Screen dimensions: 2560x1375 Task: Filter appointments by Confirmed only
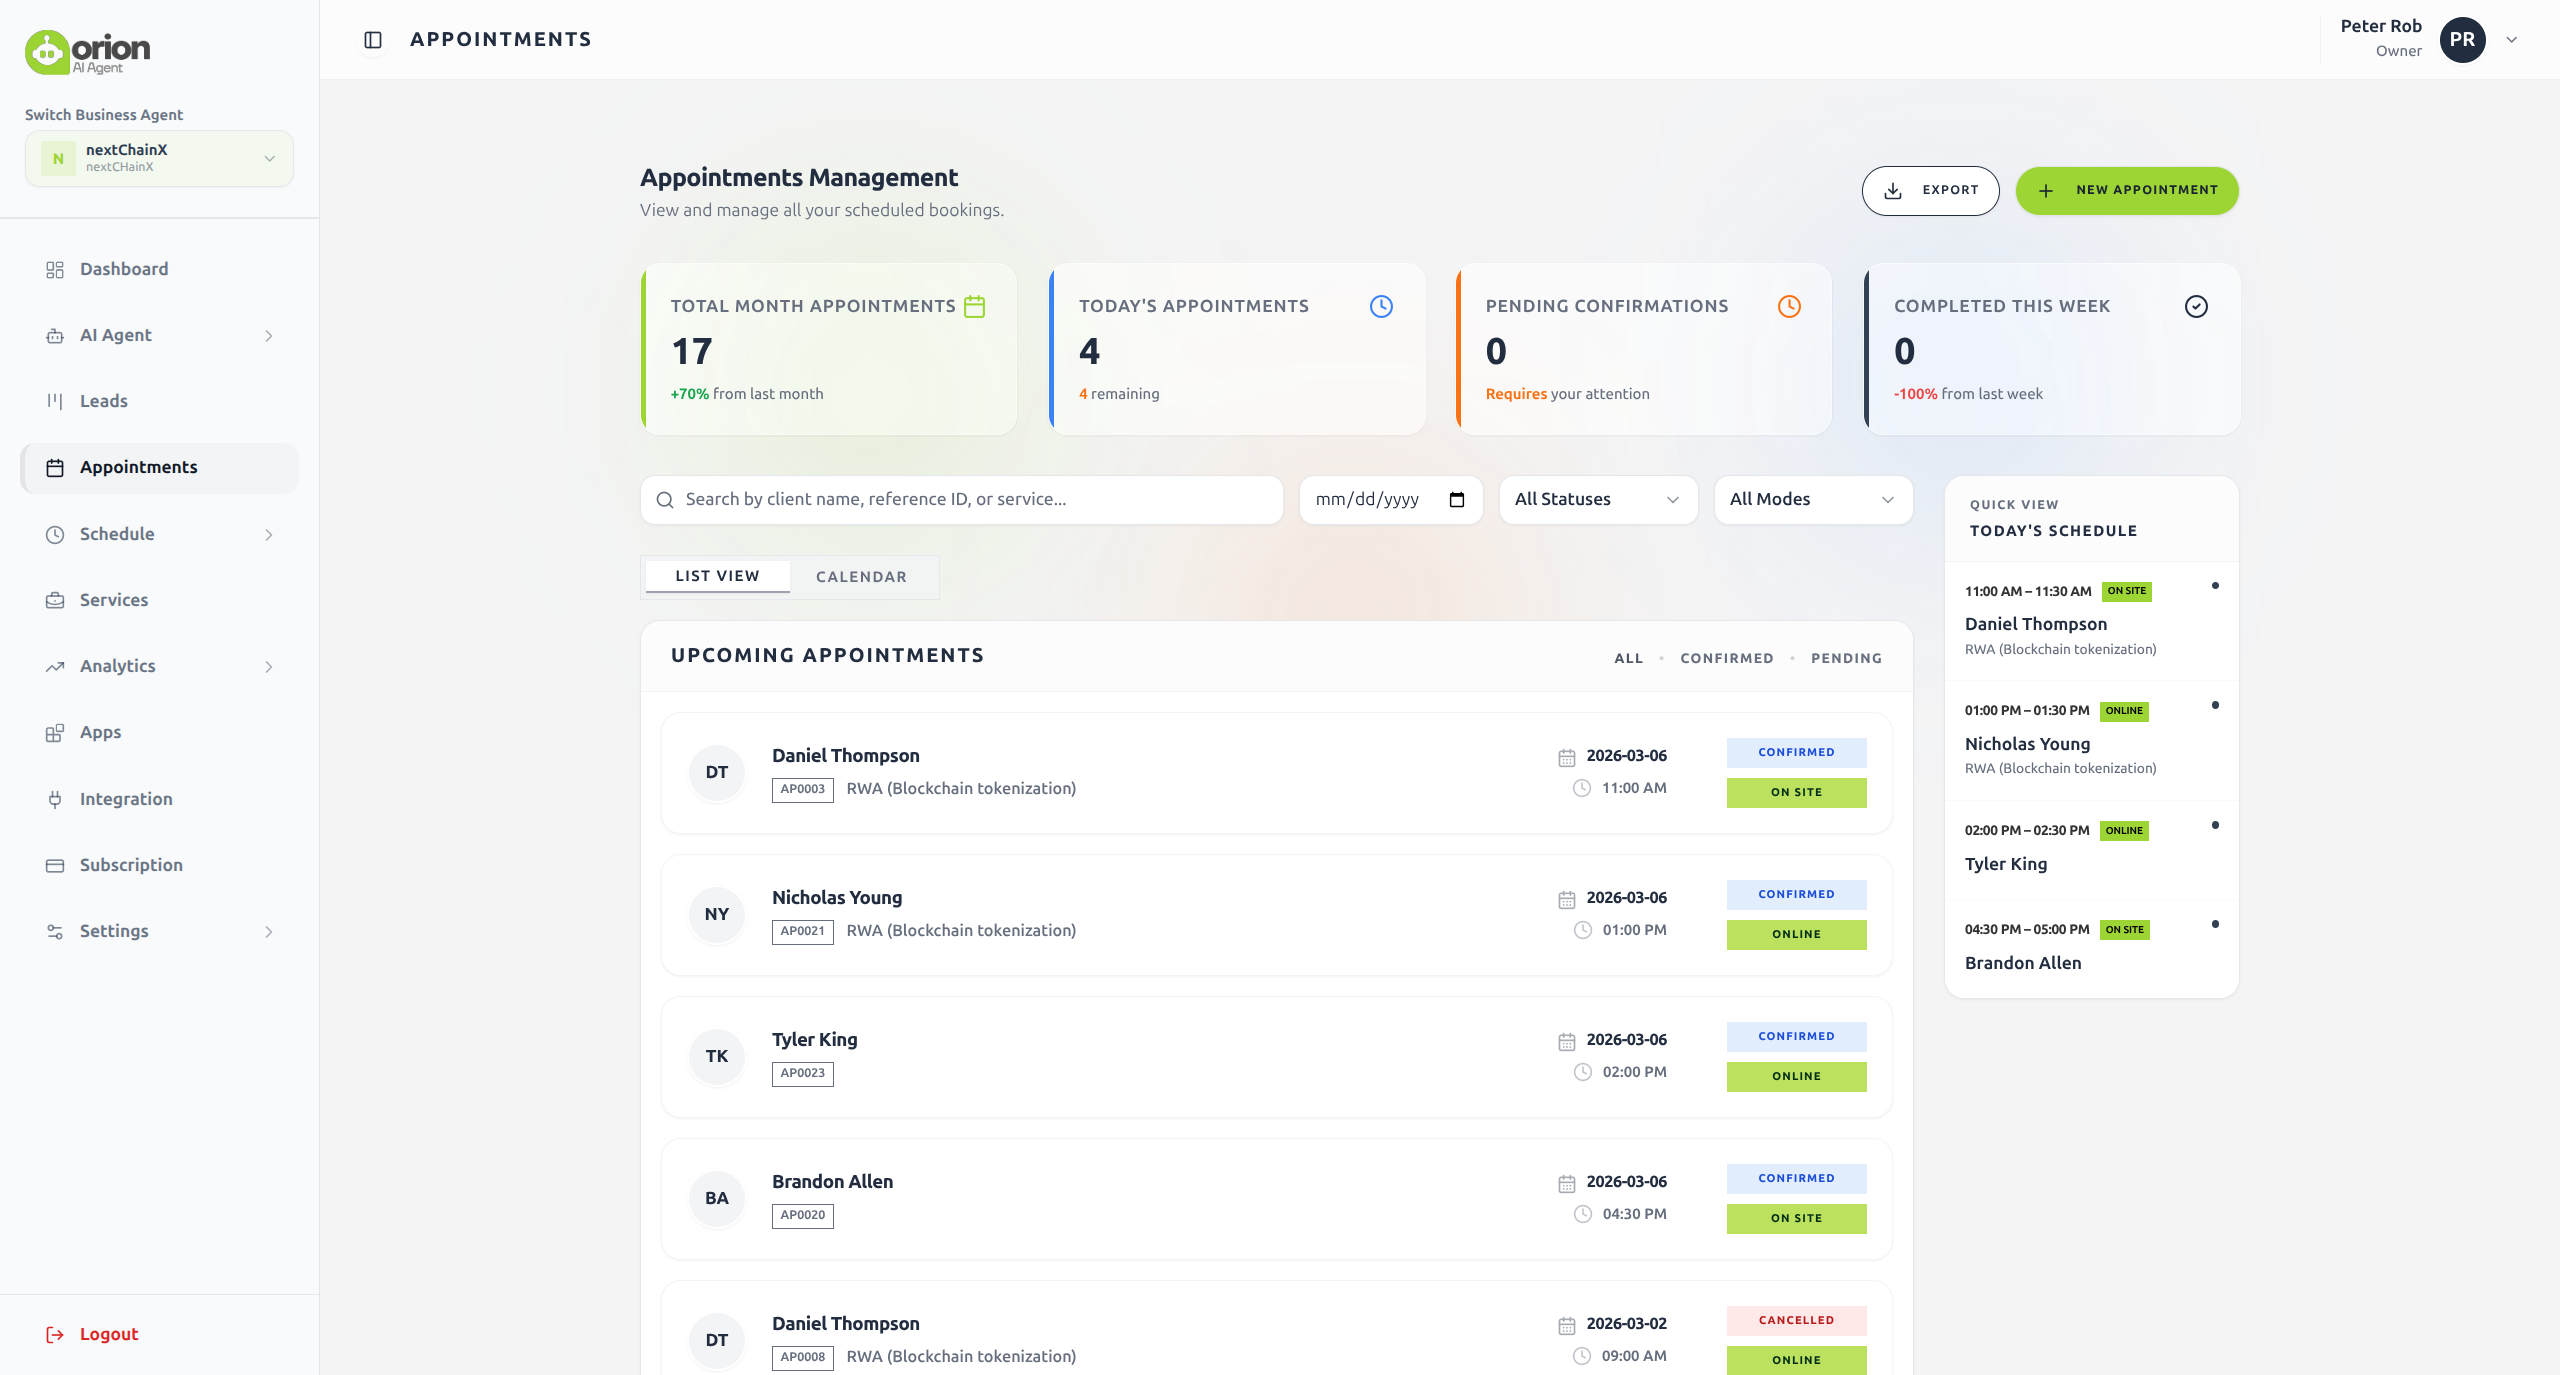[x=1726, y=658]
